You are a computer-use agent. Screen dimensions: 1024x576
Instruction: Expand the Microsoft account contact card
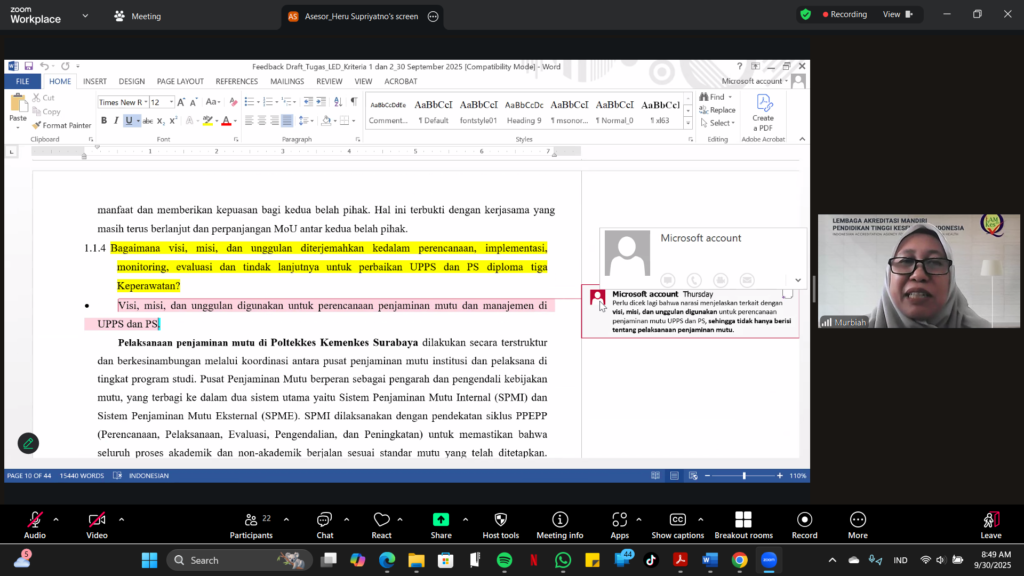[797, 280]
